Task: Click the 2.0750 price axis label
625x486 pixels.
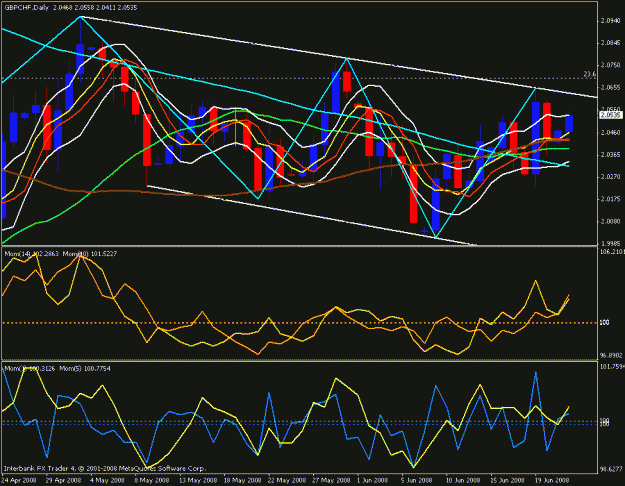Action: pos(610,65)
